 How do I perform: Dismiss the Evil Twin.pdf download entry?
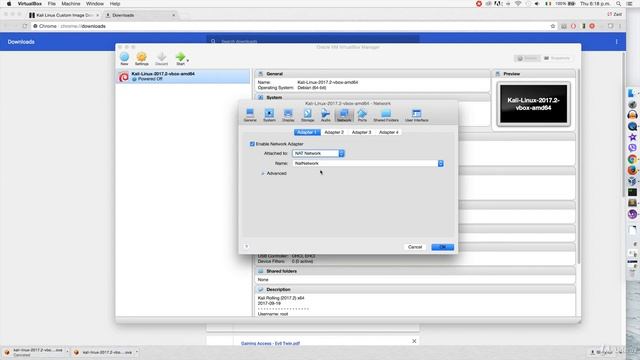click(x=414, y=341)
